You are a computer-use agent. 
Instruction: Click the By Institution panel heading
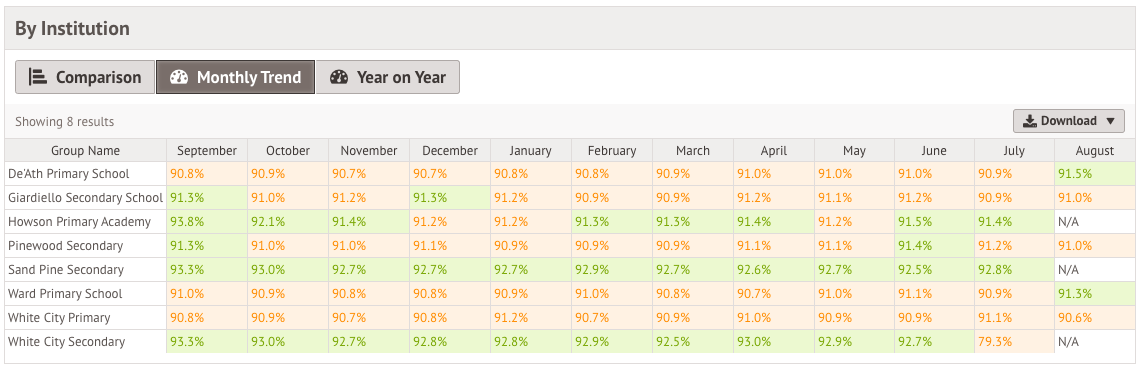coord(73,29)
